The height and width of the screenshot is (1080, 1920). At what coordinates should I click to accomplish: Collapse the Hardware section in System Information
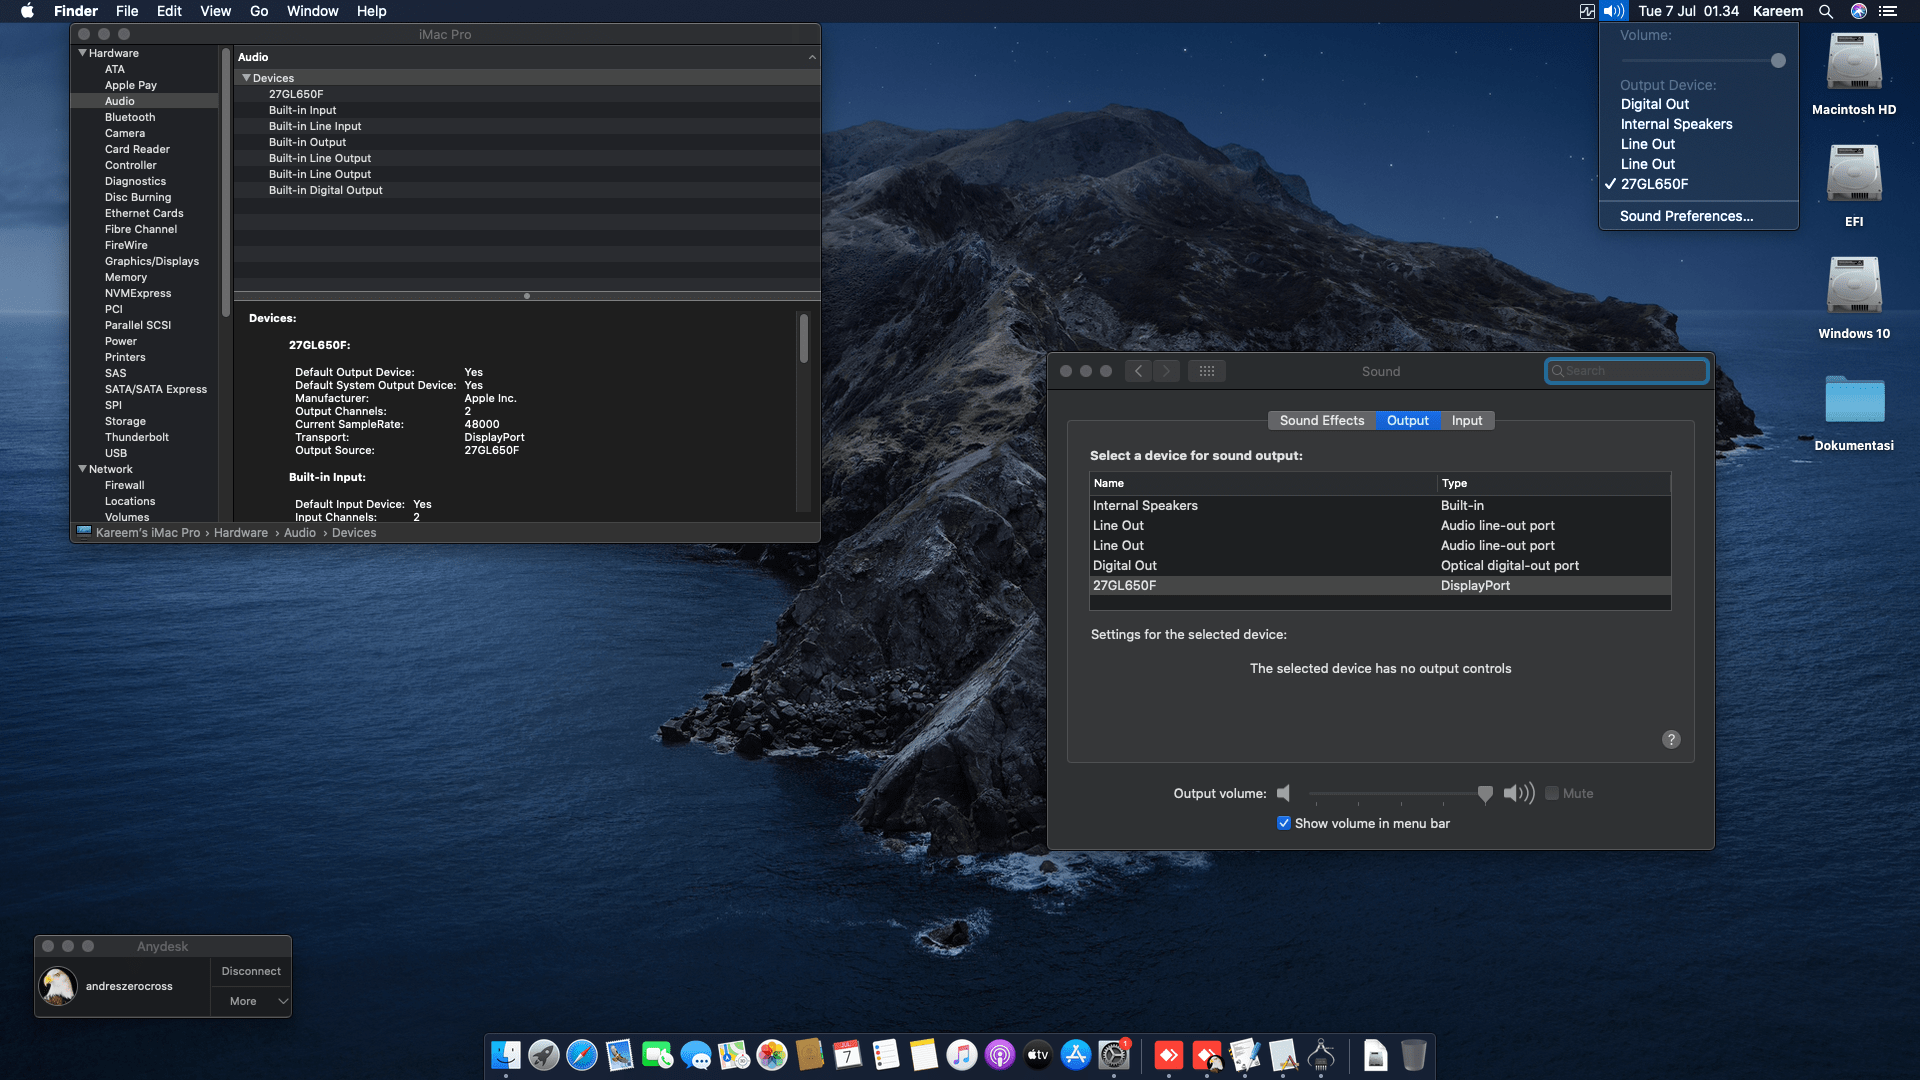pos(83,53)
